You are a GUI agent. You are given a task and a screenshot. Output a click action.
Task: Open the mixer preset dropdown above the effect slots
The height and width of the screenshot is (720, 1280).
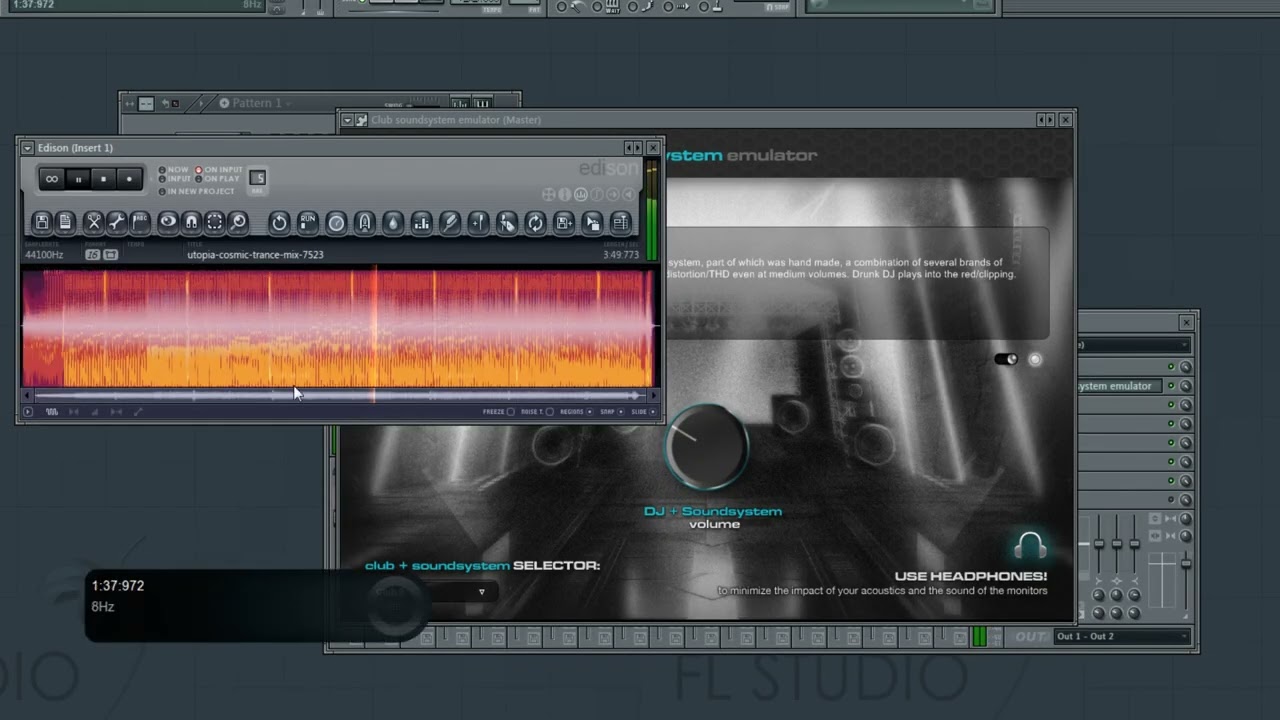click(1133, 345)
